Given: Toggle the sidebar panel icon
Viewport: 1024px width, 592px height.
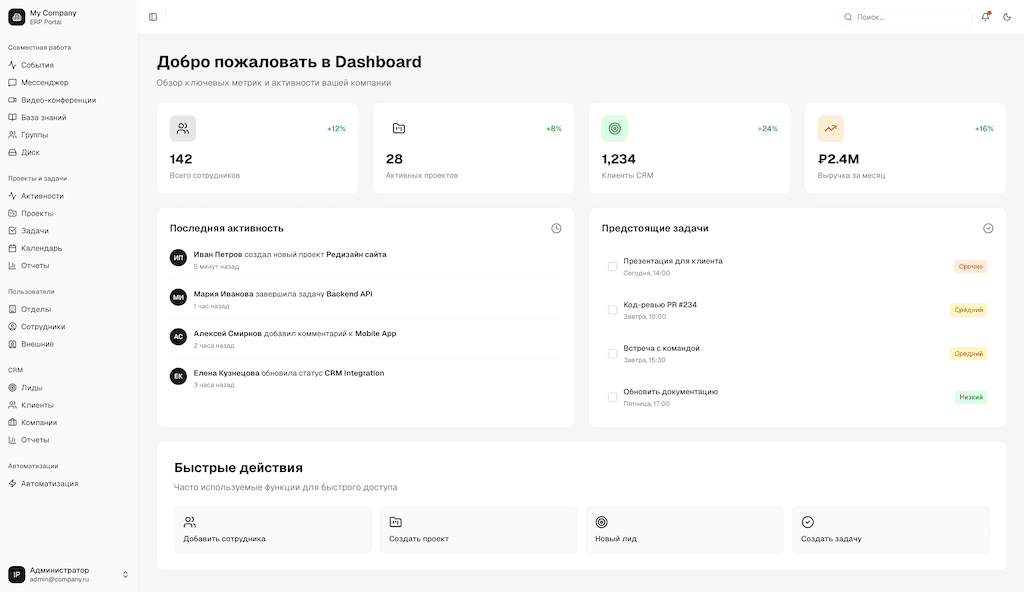Looking at the screenshot, I should [153, 17].
